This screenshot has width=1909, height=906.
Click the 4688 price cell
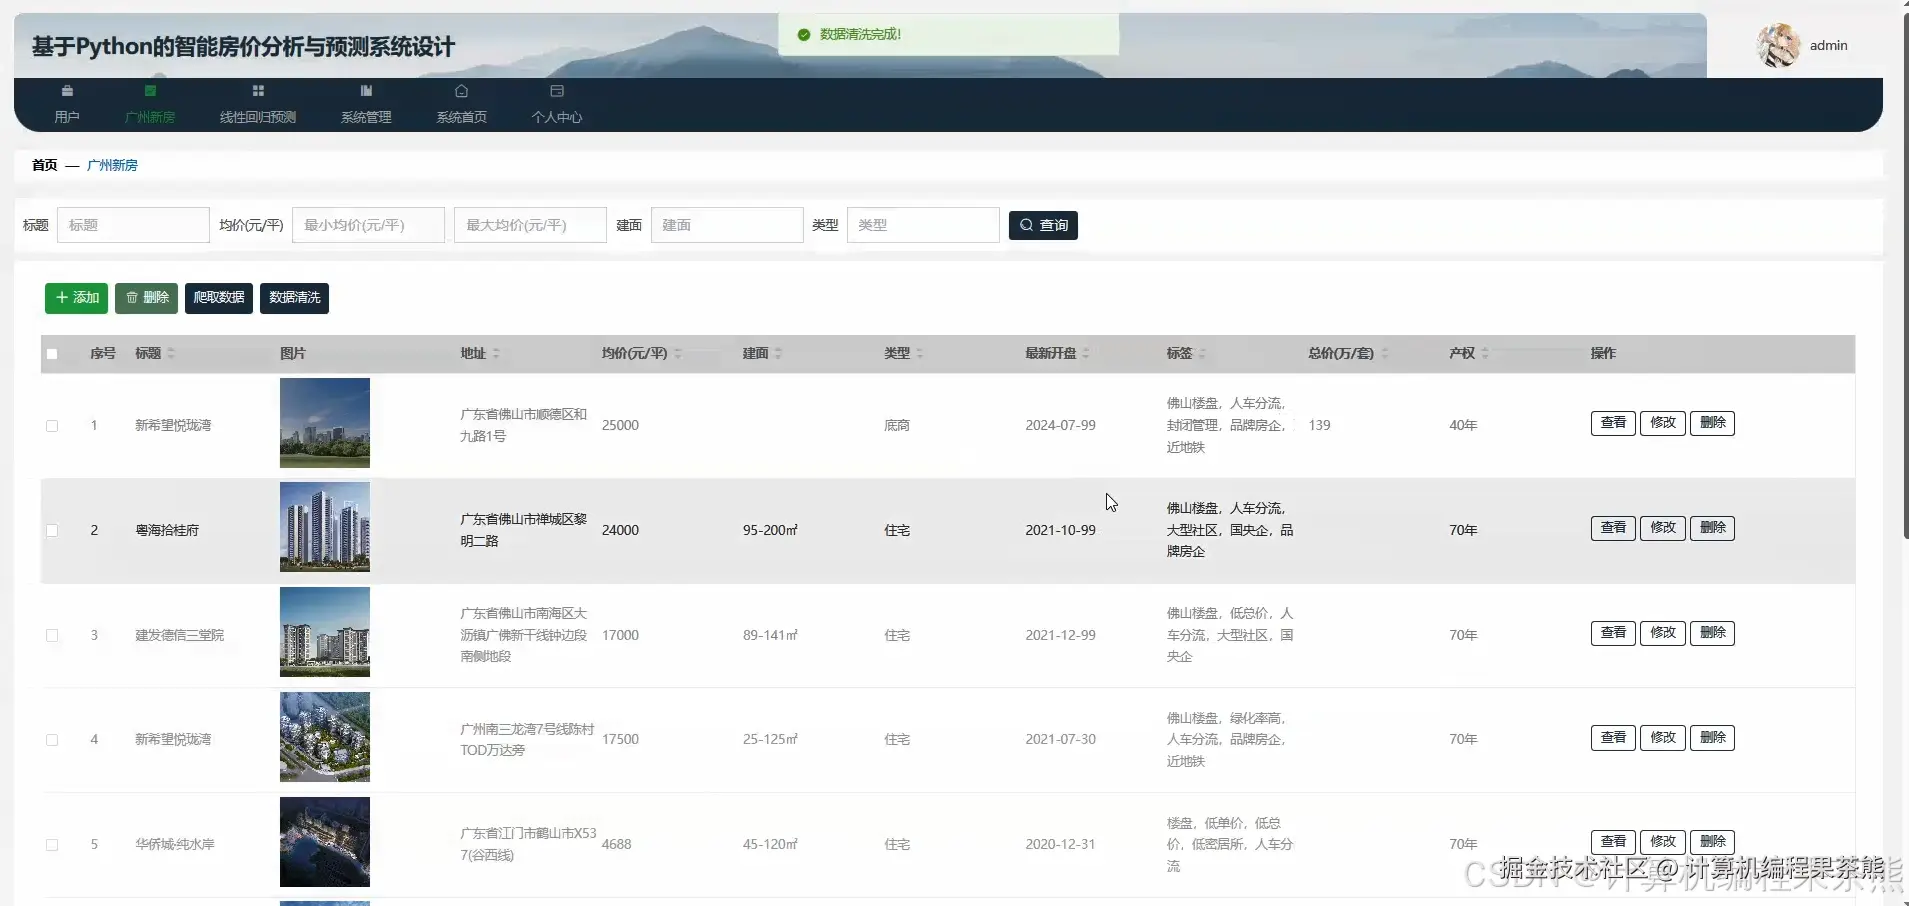point(616,845)
